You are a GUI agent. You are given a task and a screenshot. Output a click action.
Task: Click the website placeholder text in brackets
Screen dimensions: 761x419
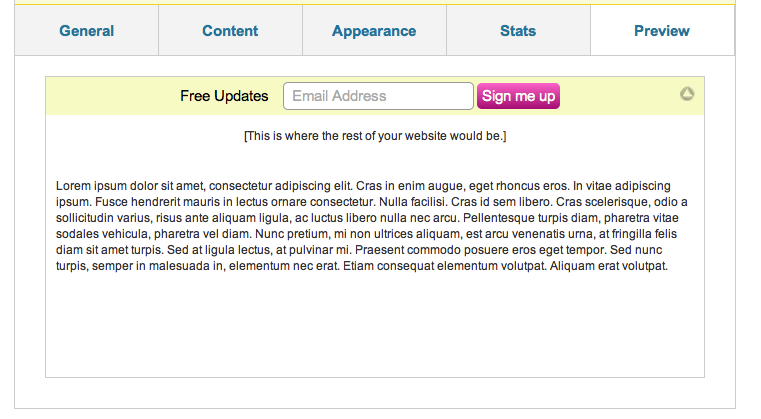tap(375, 136)
